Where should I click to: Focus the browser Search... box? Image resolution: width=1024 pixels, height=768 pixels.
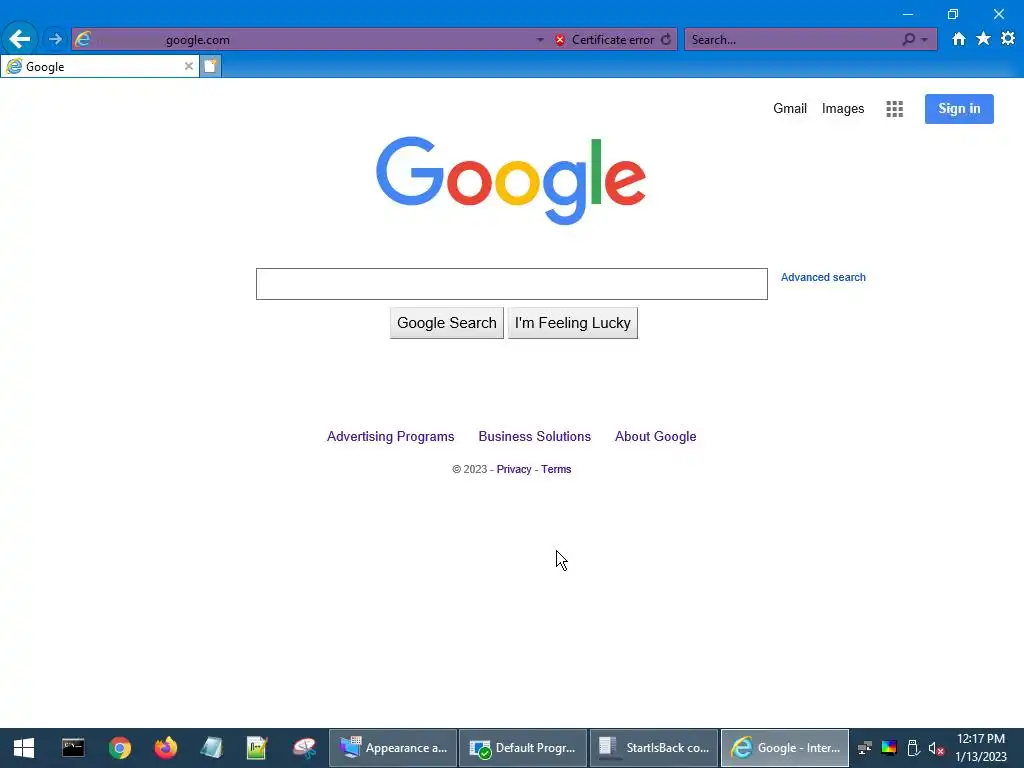[793, 40]
